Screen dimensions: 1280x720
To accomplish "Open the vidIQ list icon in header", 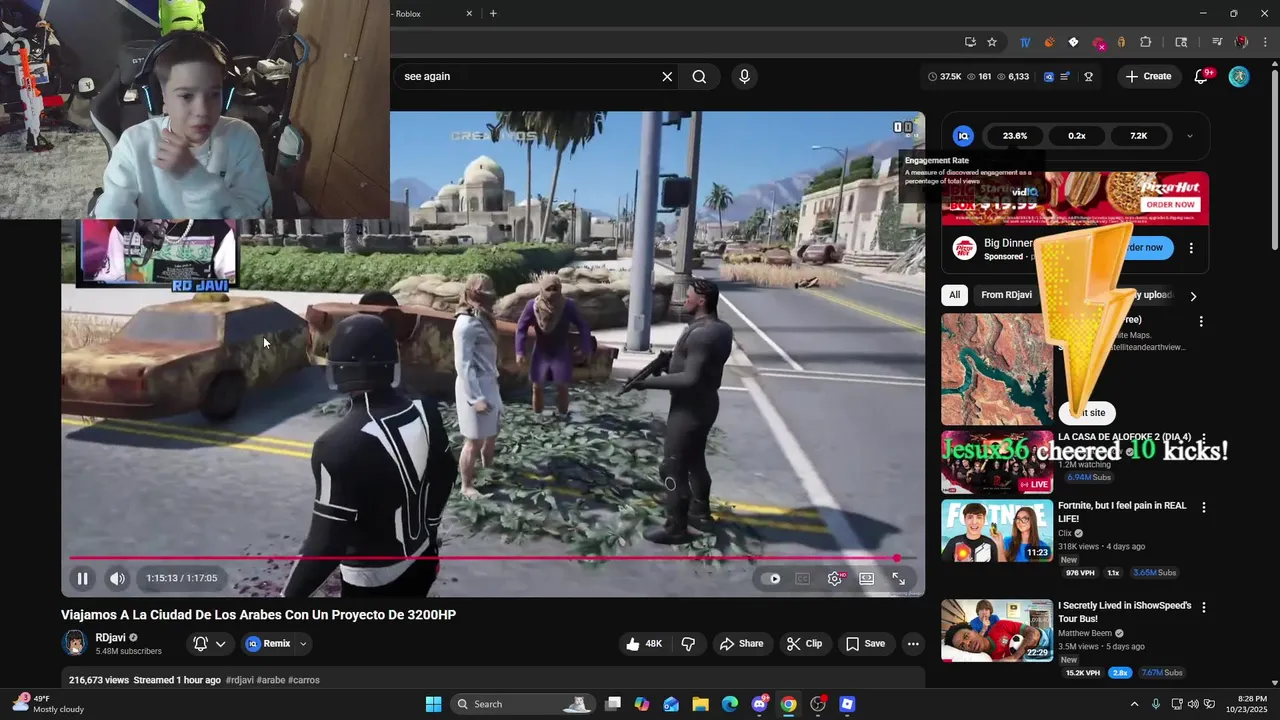I will click(x=1066, y=76).
